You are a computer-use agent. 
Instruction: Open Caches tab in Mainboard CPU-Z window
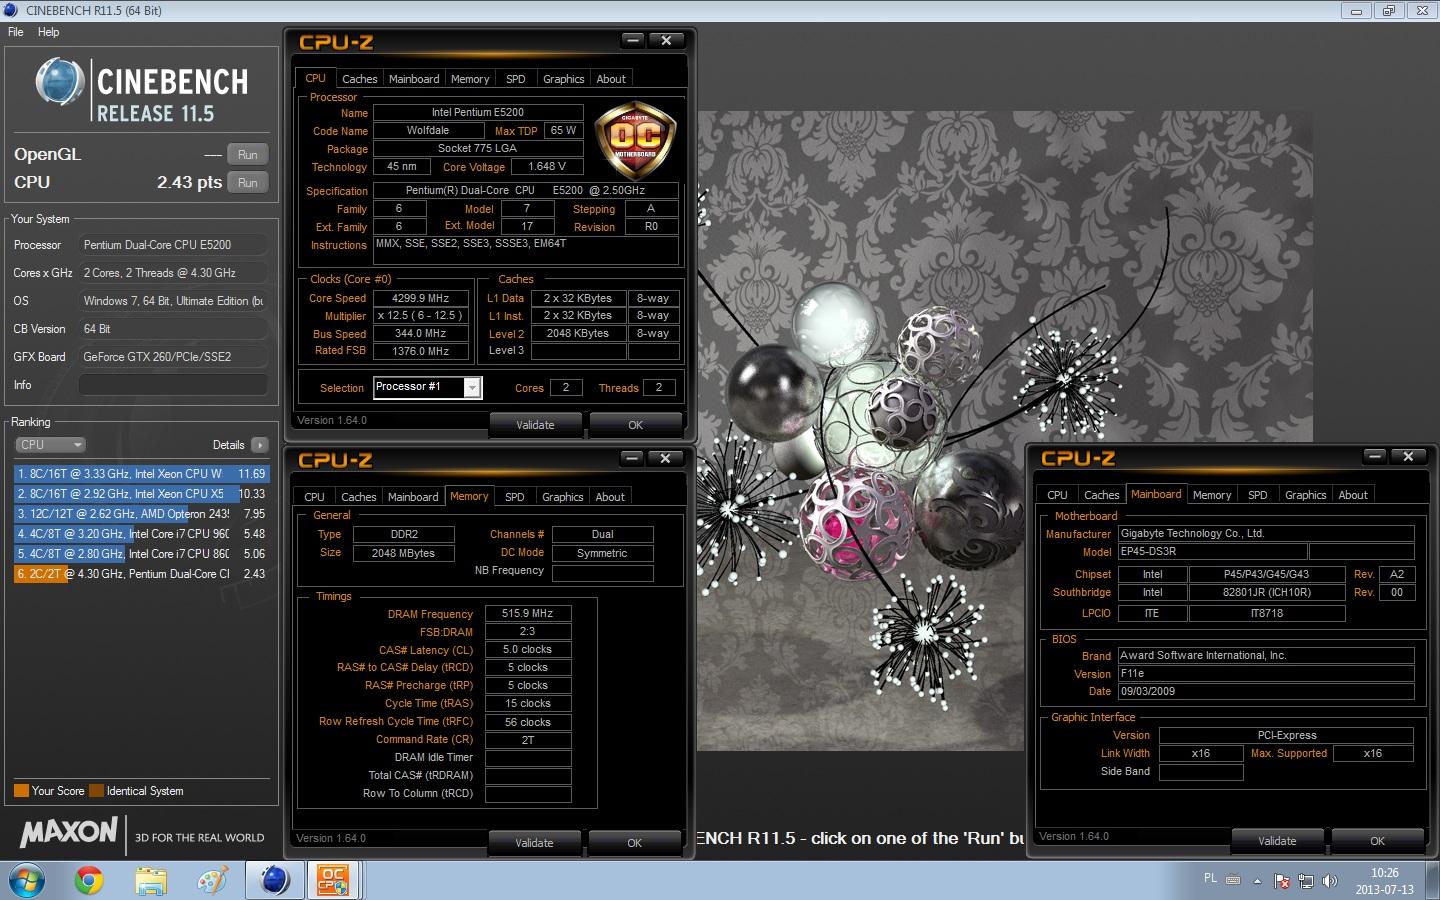[x=1102, y=495]
